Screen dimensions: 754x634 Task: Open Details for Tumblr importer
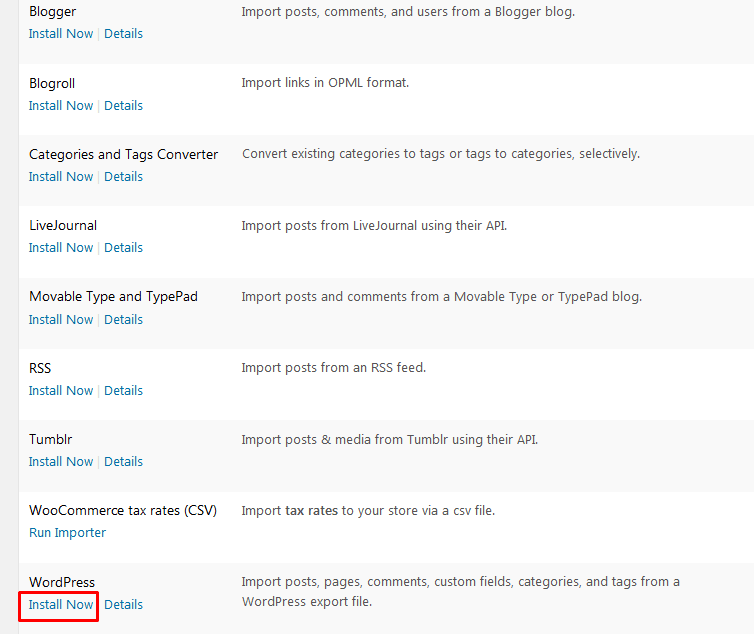[123, 462]
